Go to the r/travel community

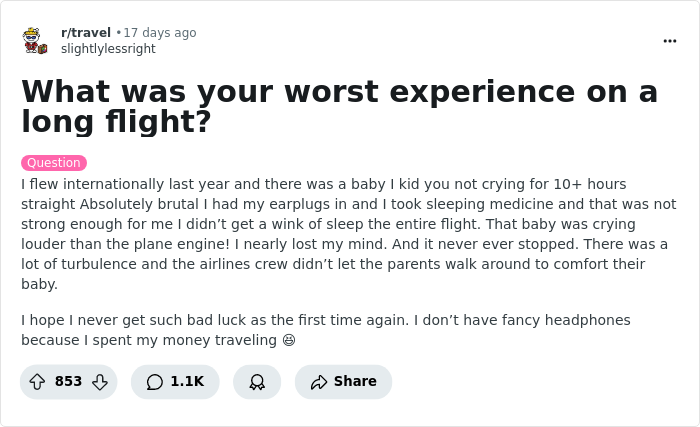(x=86, y=33)
